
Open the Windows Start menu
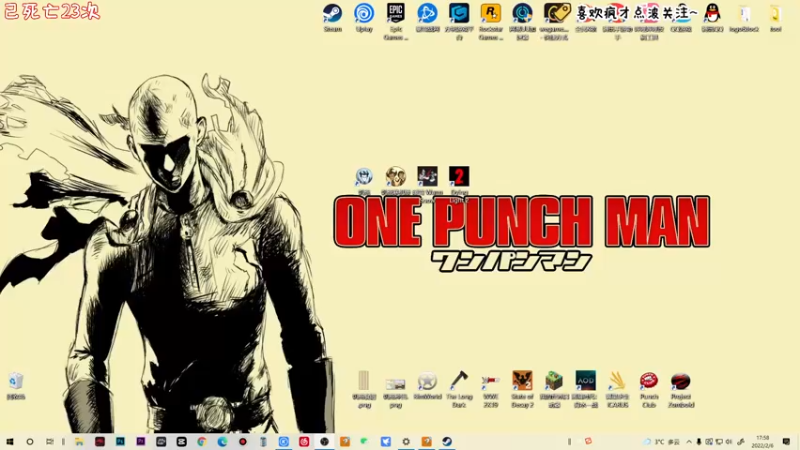[10, 442]
